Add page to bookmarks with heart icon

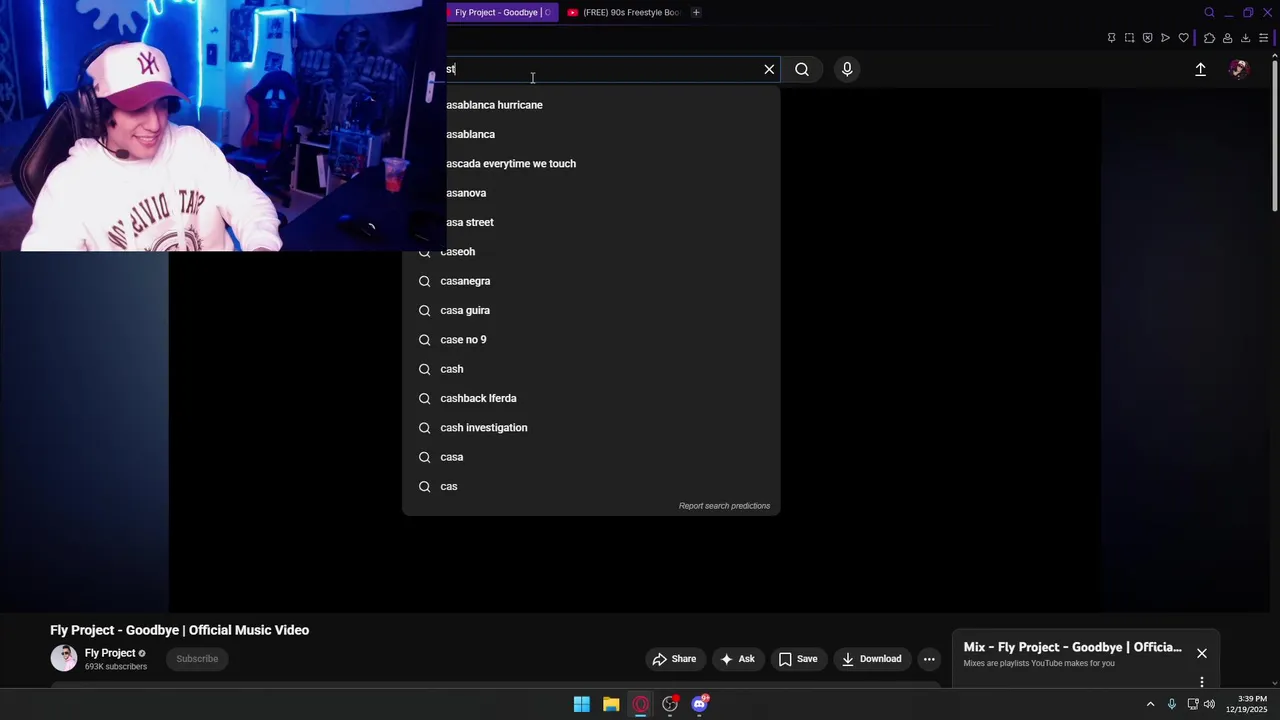click(x=1183, y=38)
